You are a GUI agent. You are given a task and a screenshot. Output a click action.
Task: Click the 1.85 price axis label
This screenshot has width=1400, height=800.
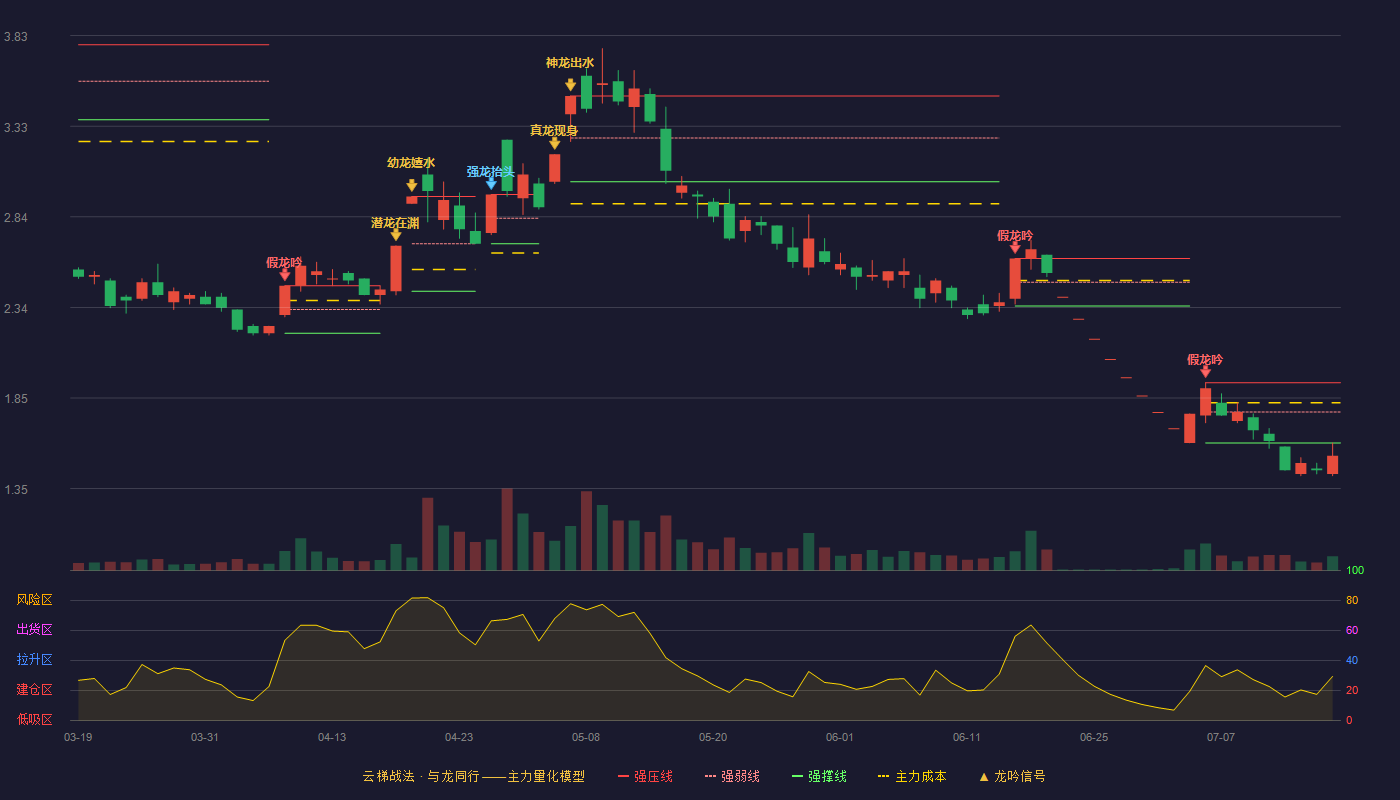[16, 399]
